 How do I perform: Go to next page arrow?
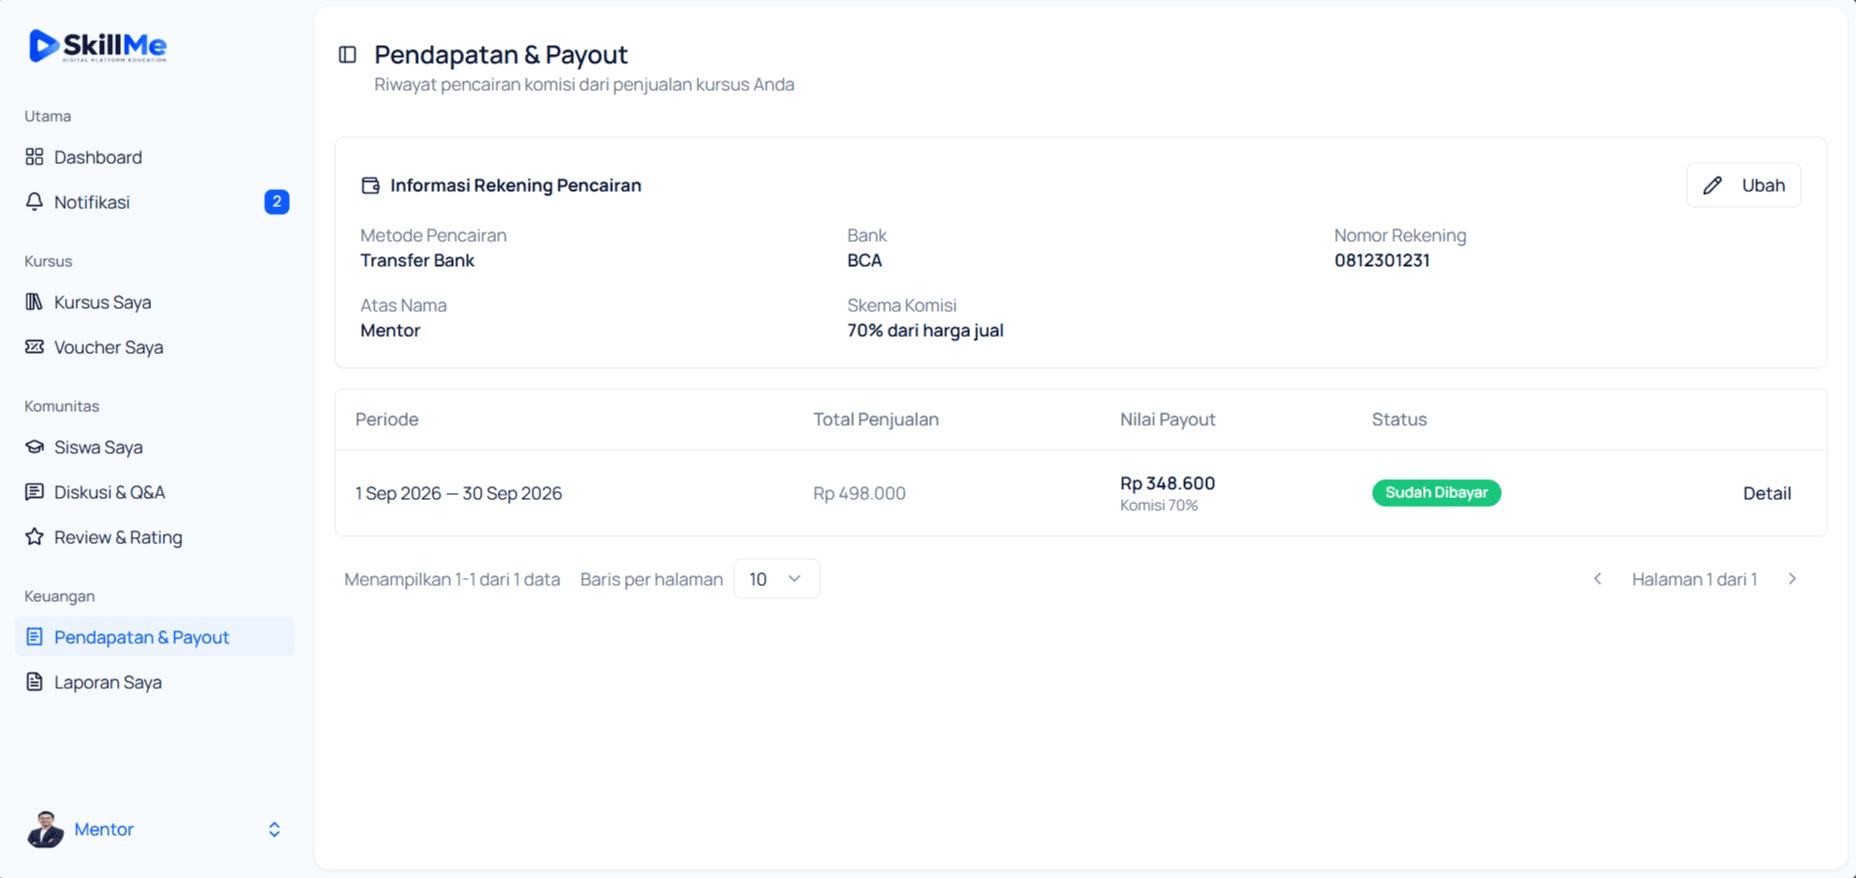[1792, 579]
